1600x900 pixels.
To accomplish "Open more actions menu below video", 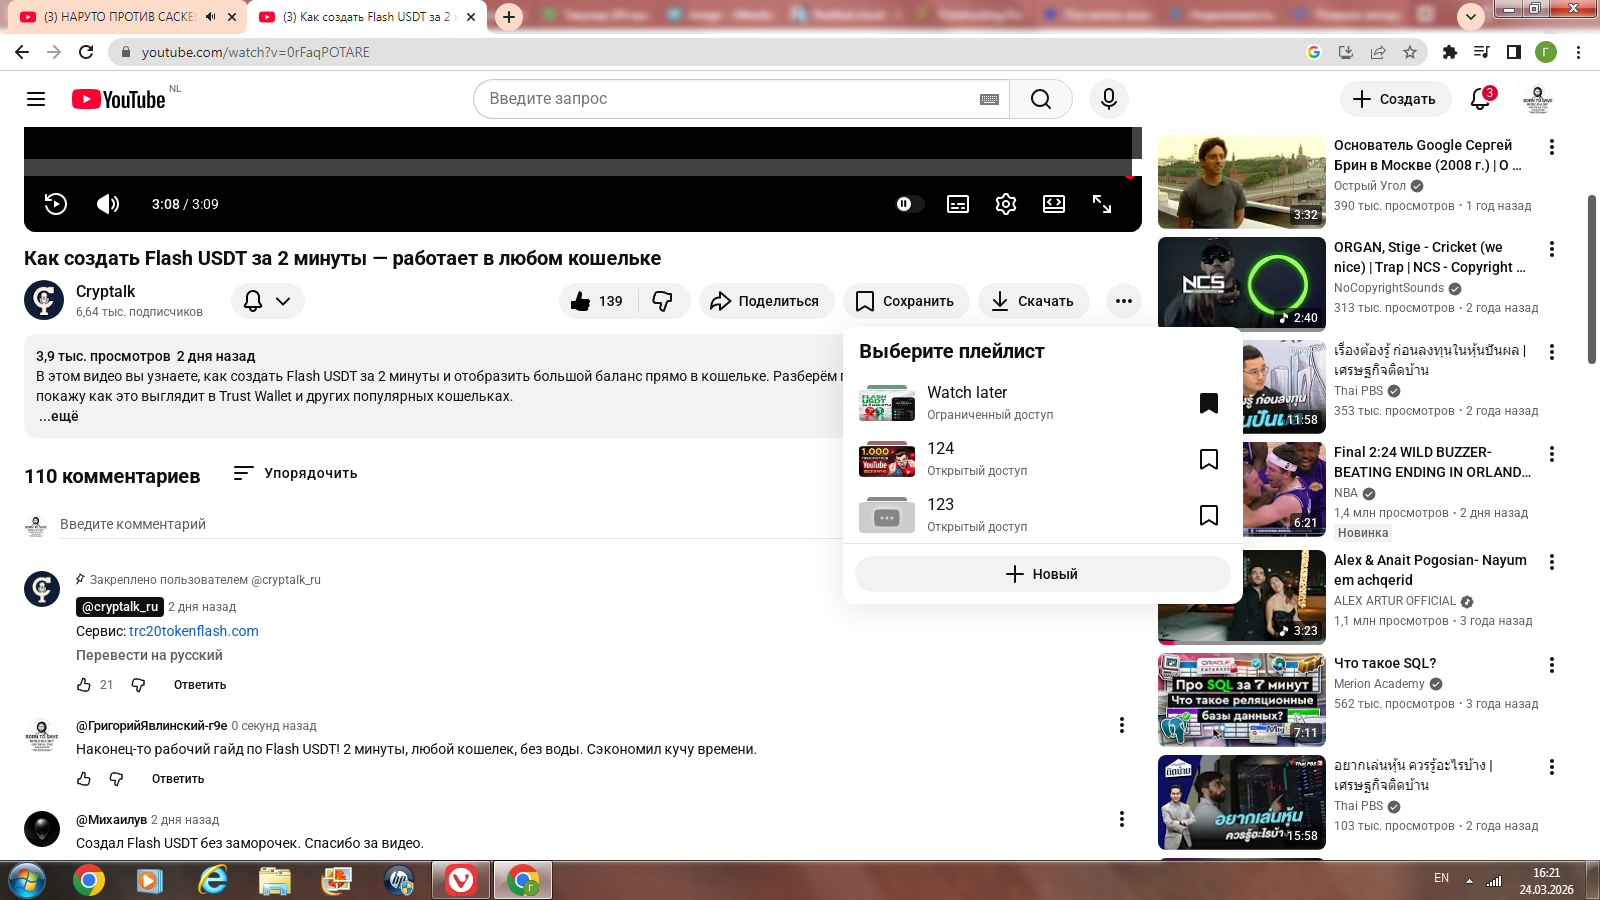I will pos(1124,301).
